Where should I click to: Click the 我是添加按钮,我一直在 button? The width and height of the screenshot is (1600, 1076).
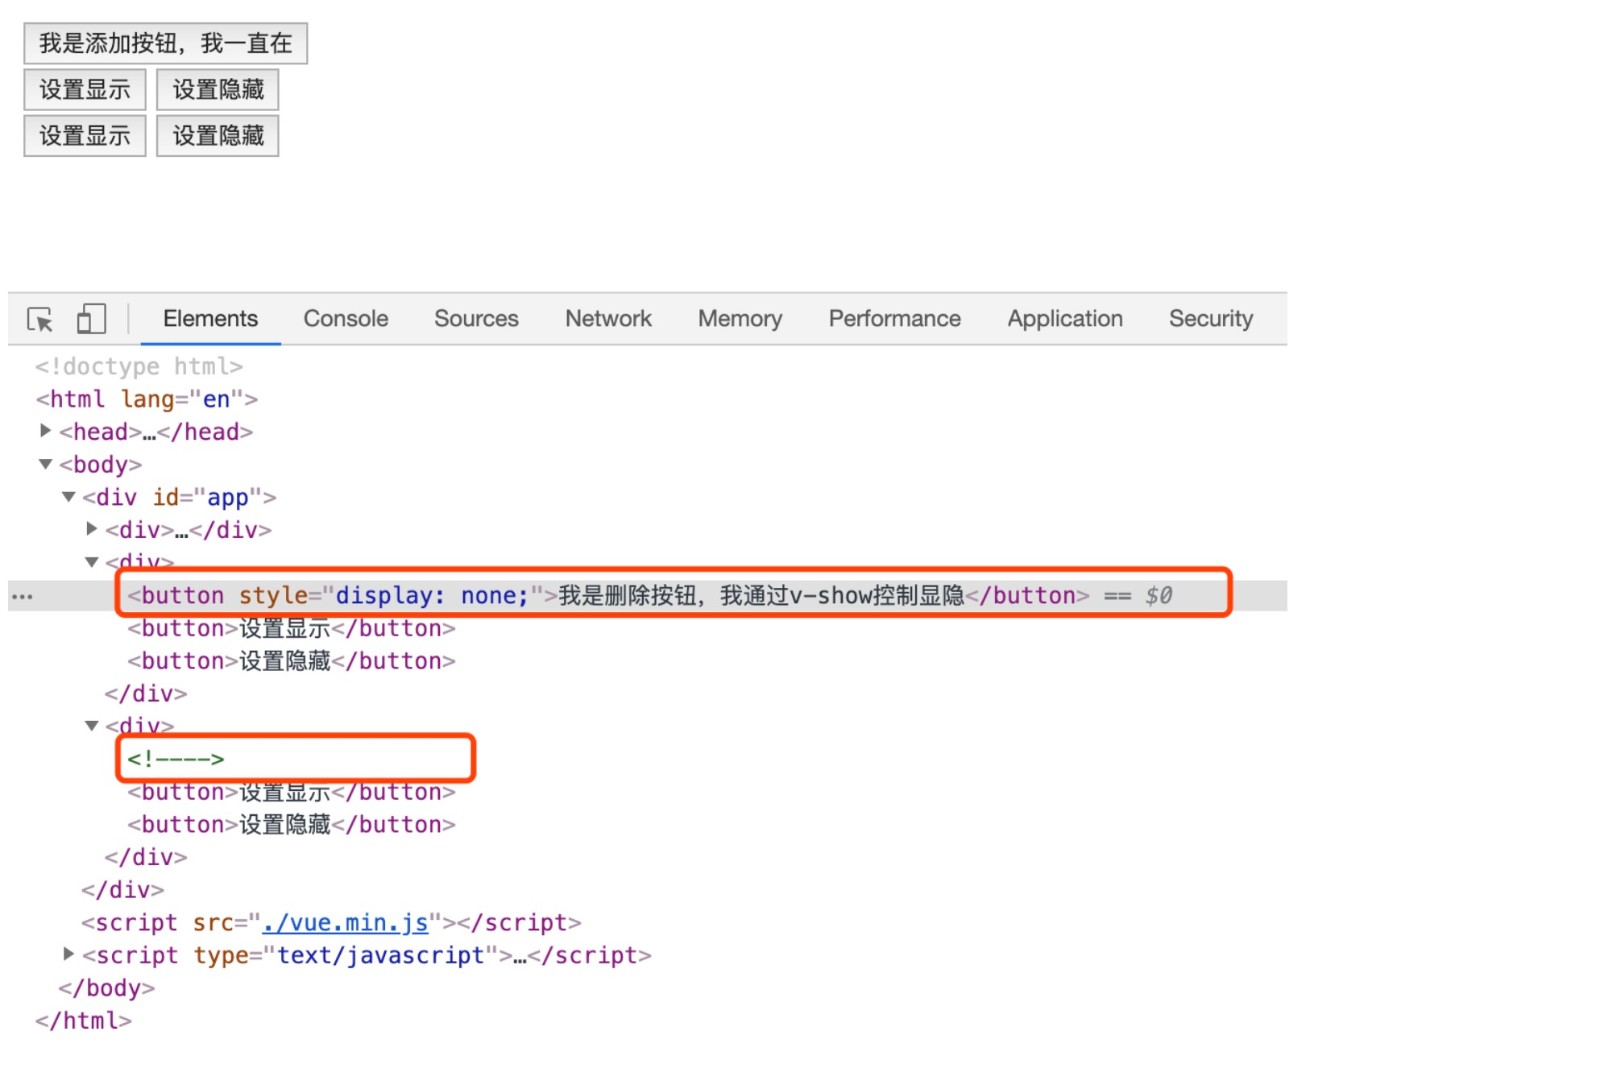point(166,43)
